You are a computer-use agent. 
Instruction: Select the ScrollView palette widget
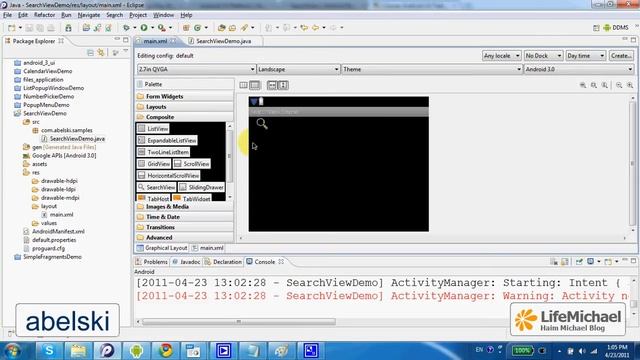192,164
